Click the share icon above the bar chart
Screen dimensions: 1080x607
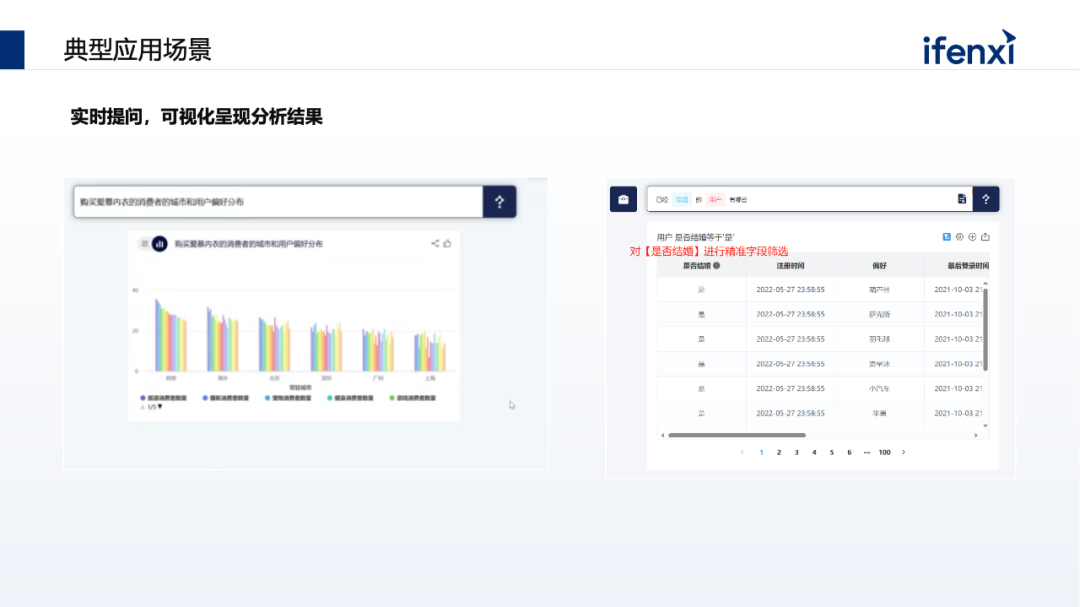pyautogui.click(x=435, y=243)
